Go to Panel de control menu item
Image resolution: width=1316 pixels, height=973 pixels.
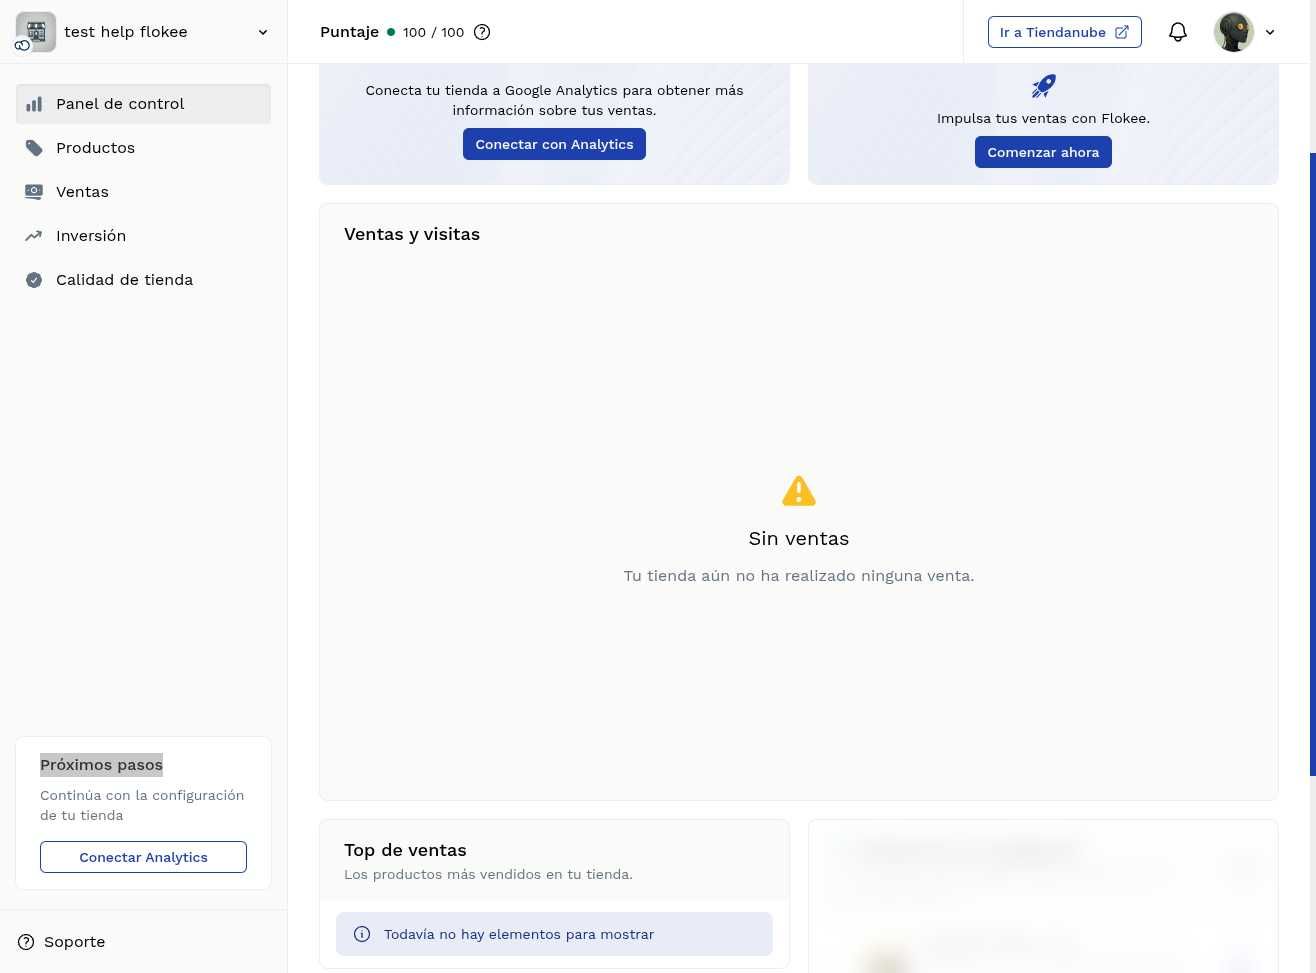[143, 104]
